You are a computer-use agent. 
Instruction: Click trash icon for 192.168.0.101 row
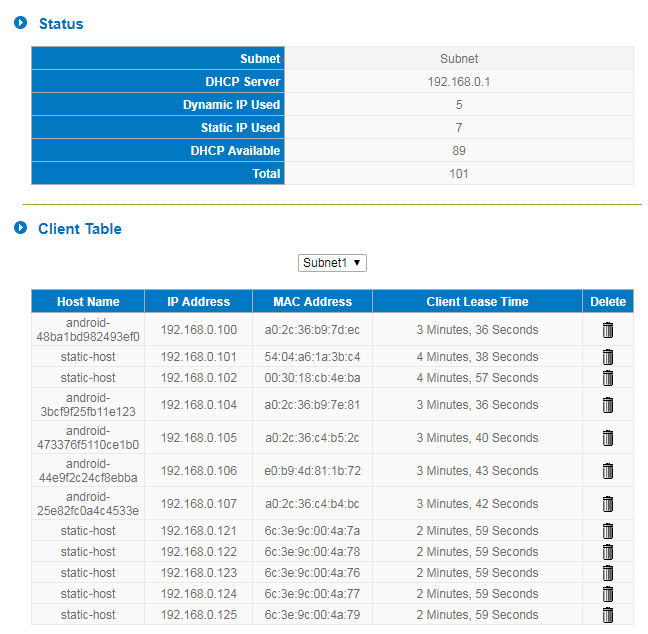[607, 357]
